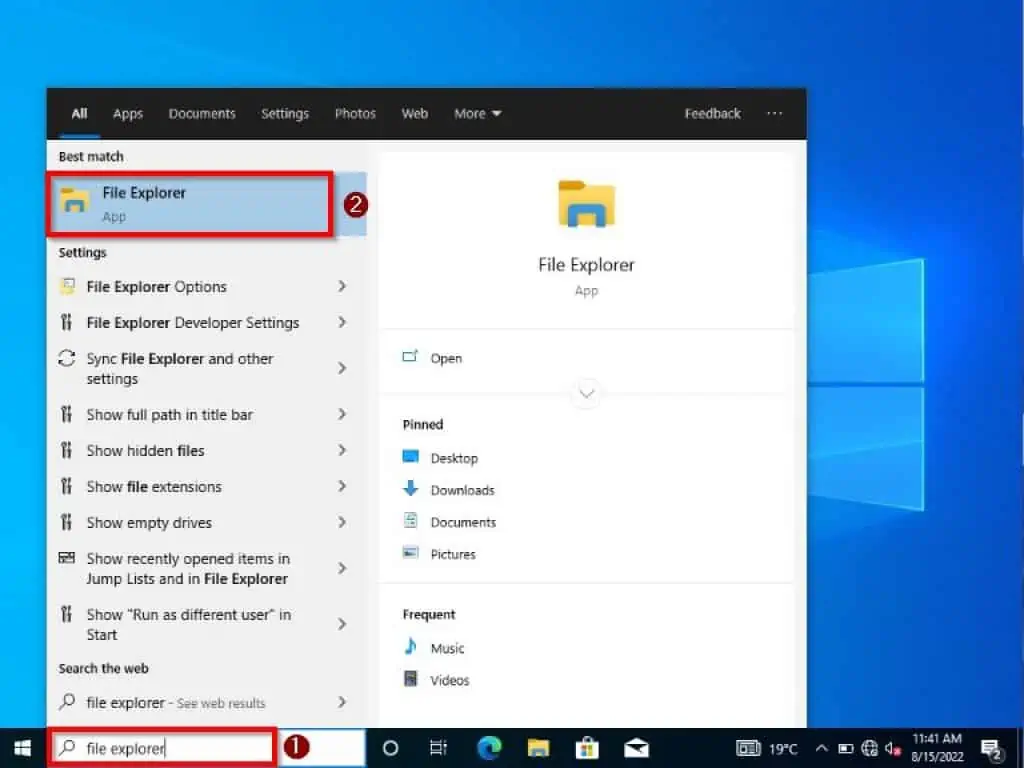Open Microsoft Store from taskbar
The width and height of the screenshot is (1024, 768).
click(x=587, y=748)
